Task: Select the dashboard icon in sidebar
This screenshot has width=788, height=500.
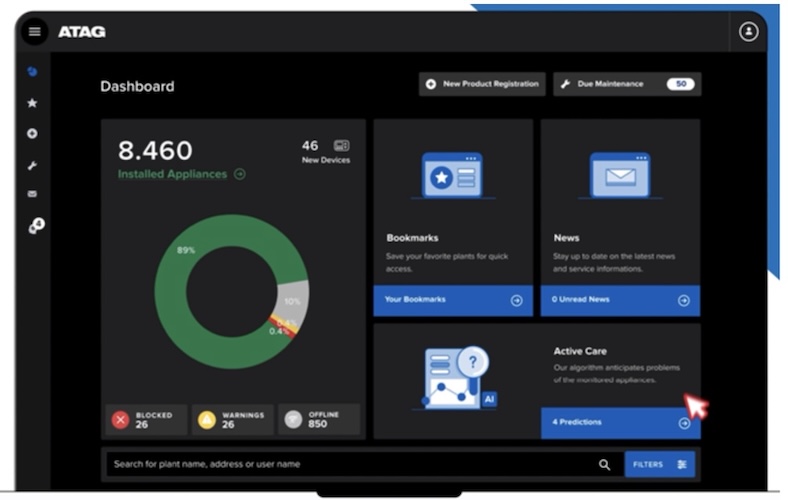Action: point(33,72)
